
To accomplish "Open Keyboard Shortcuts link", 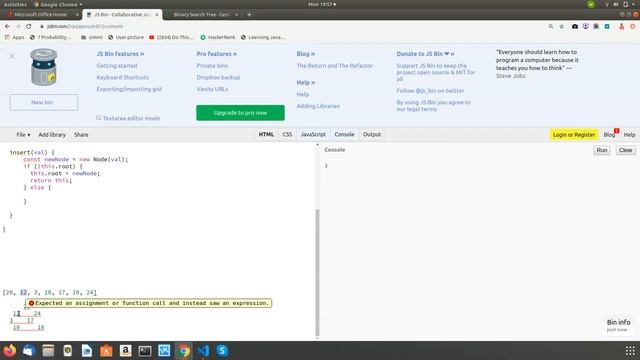I will (122, 77).
